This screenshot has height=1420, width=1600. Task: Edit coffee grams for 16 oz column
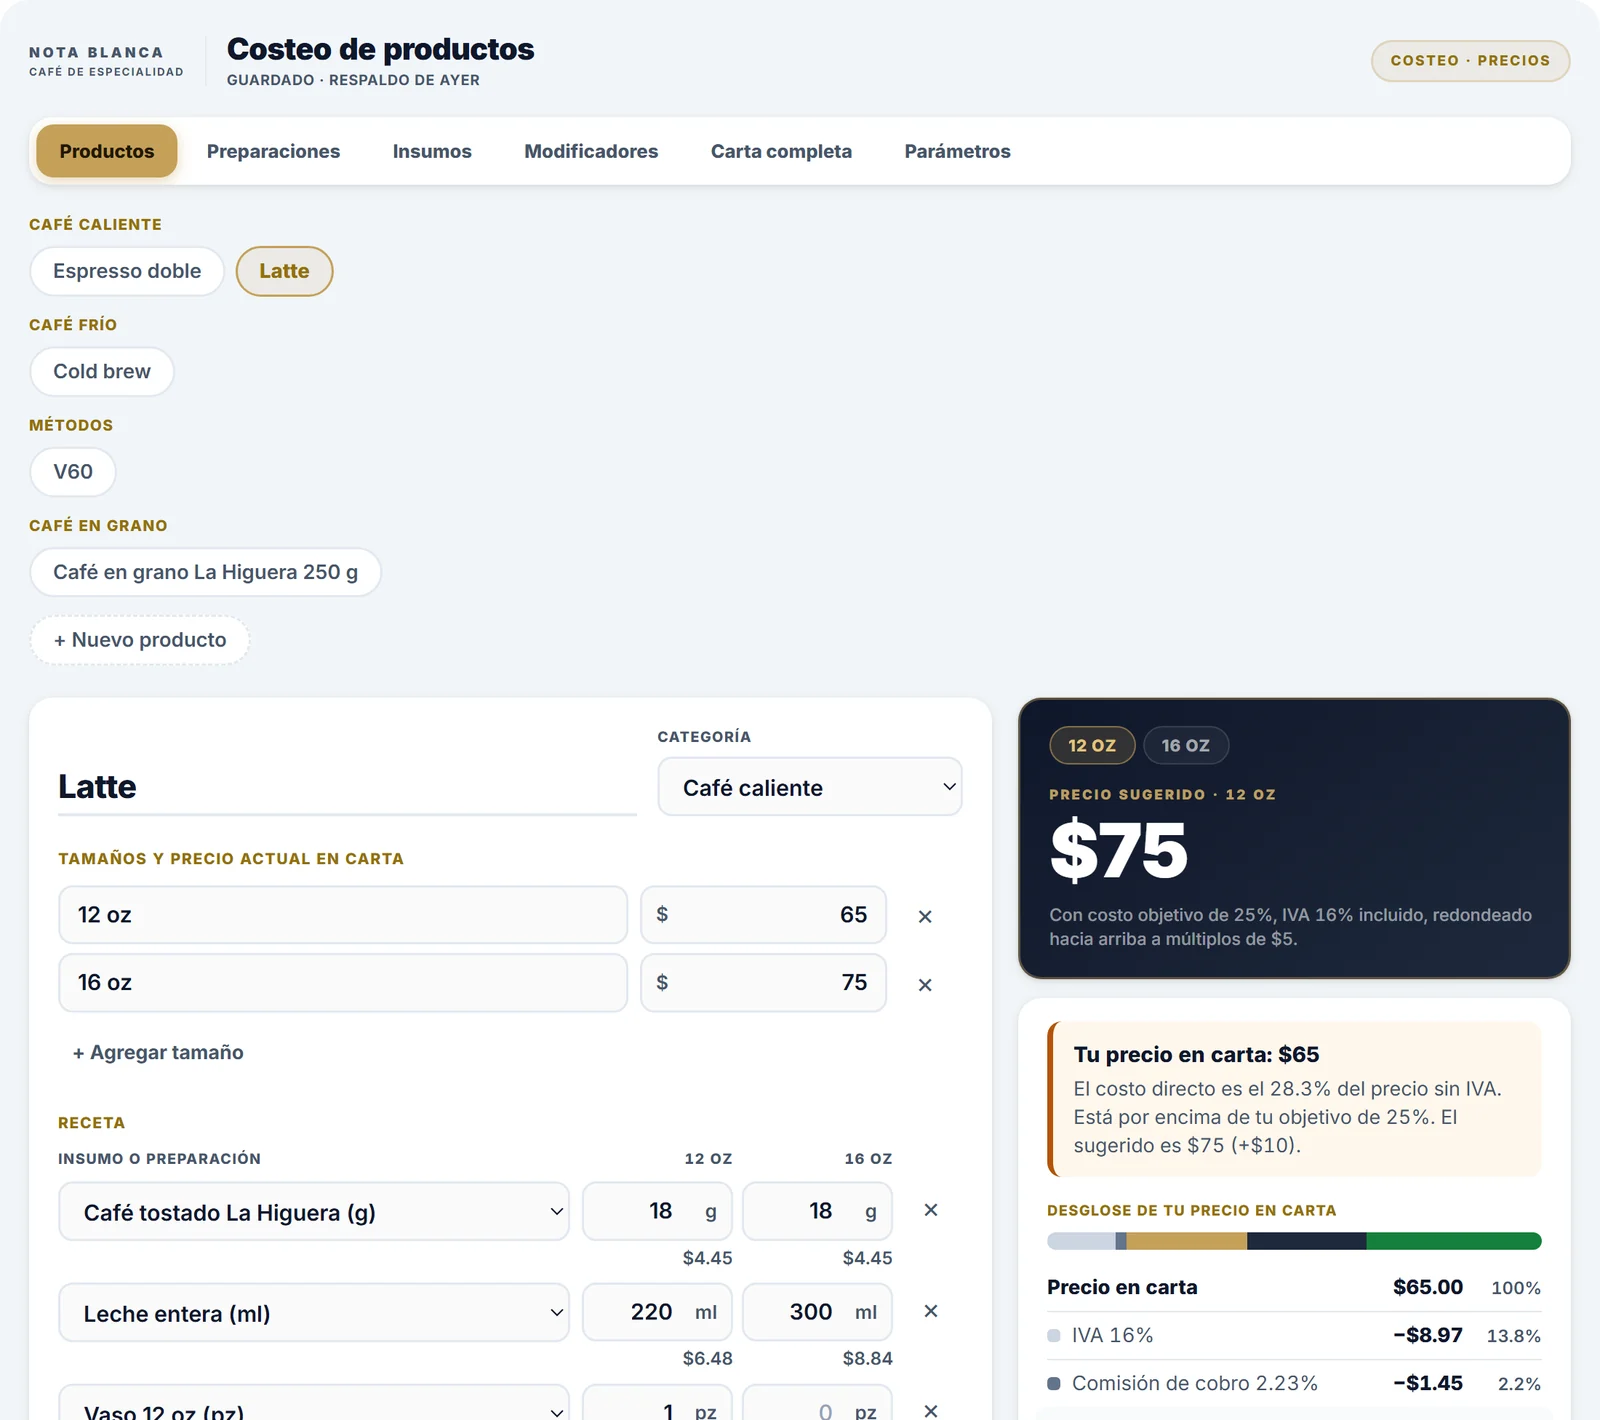pos(817,1211)
